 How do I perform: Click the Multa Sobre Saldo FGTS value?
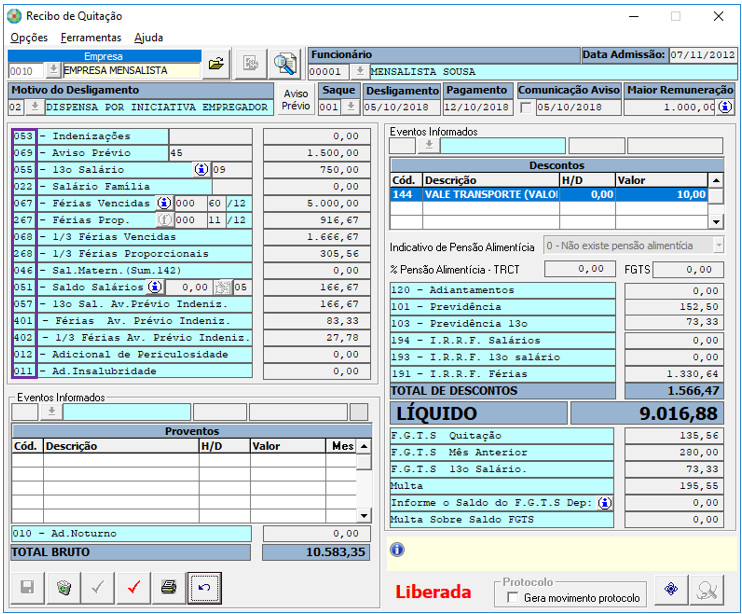(674, 519)
